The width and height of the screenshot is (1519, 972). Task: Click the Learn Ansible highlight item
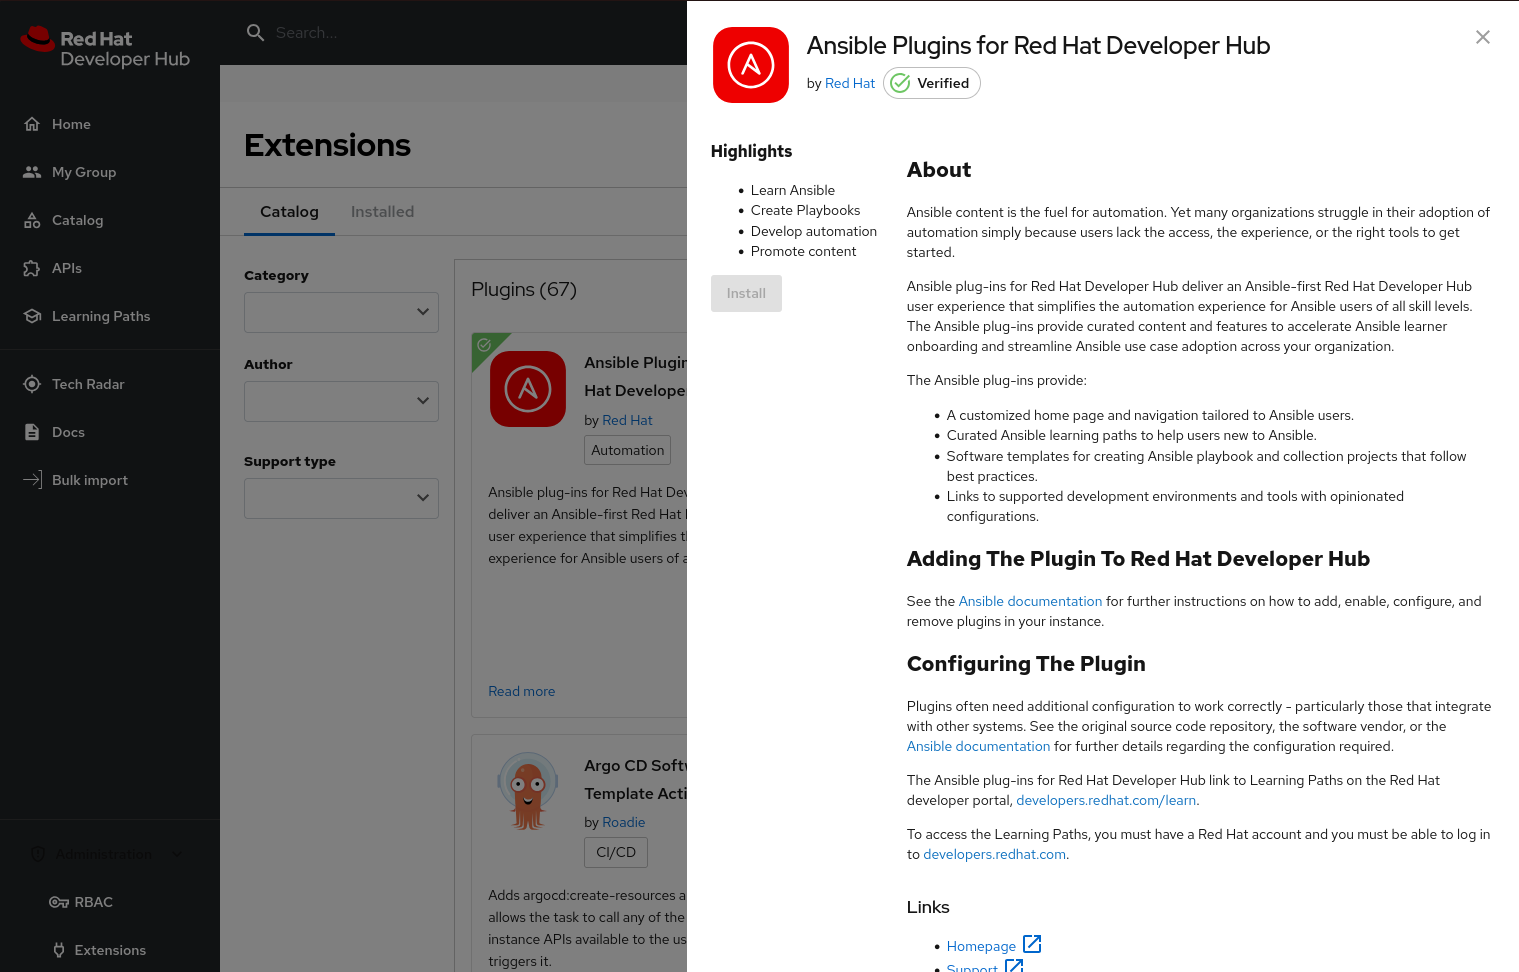(793, 190)
